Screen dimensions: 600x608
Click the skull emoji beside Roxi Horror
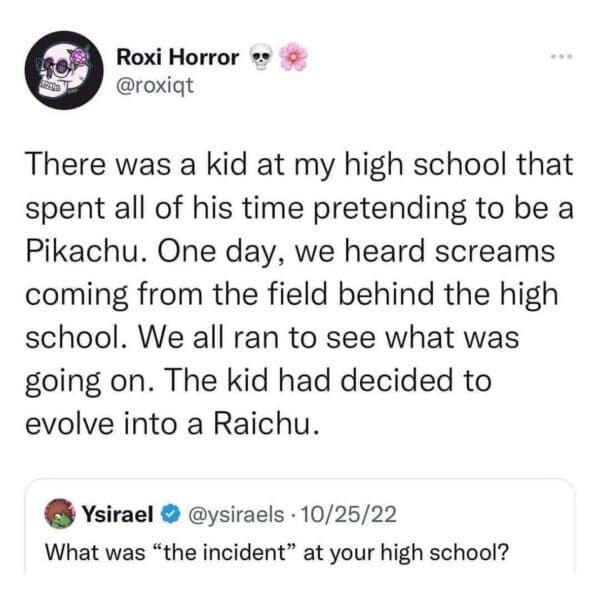click(x=260, y=57)
